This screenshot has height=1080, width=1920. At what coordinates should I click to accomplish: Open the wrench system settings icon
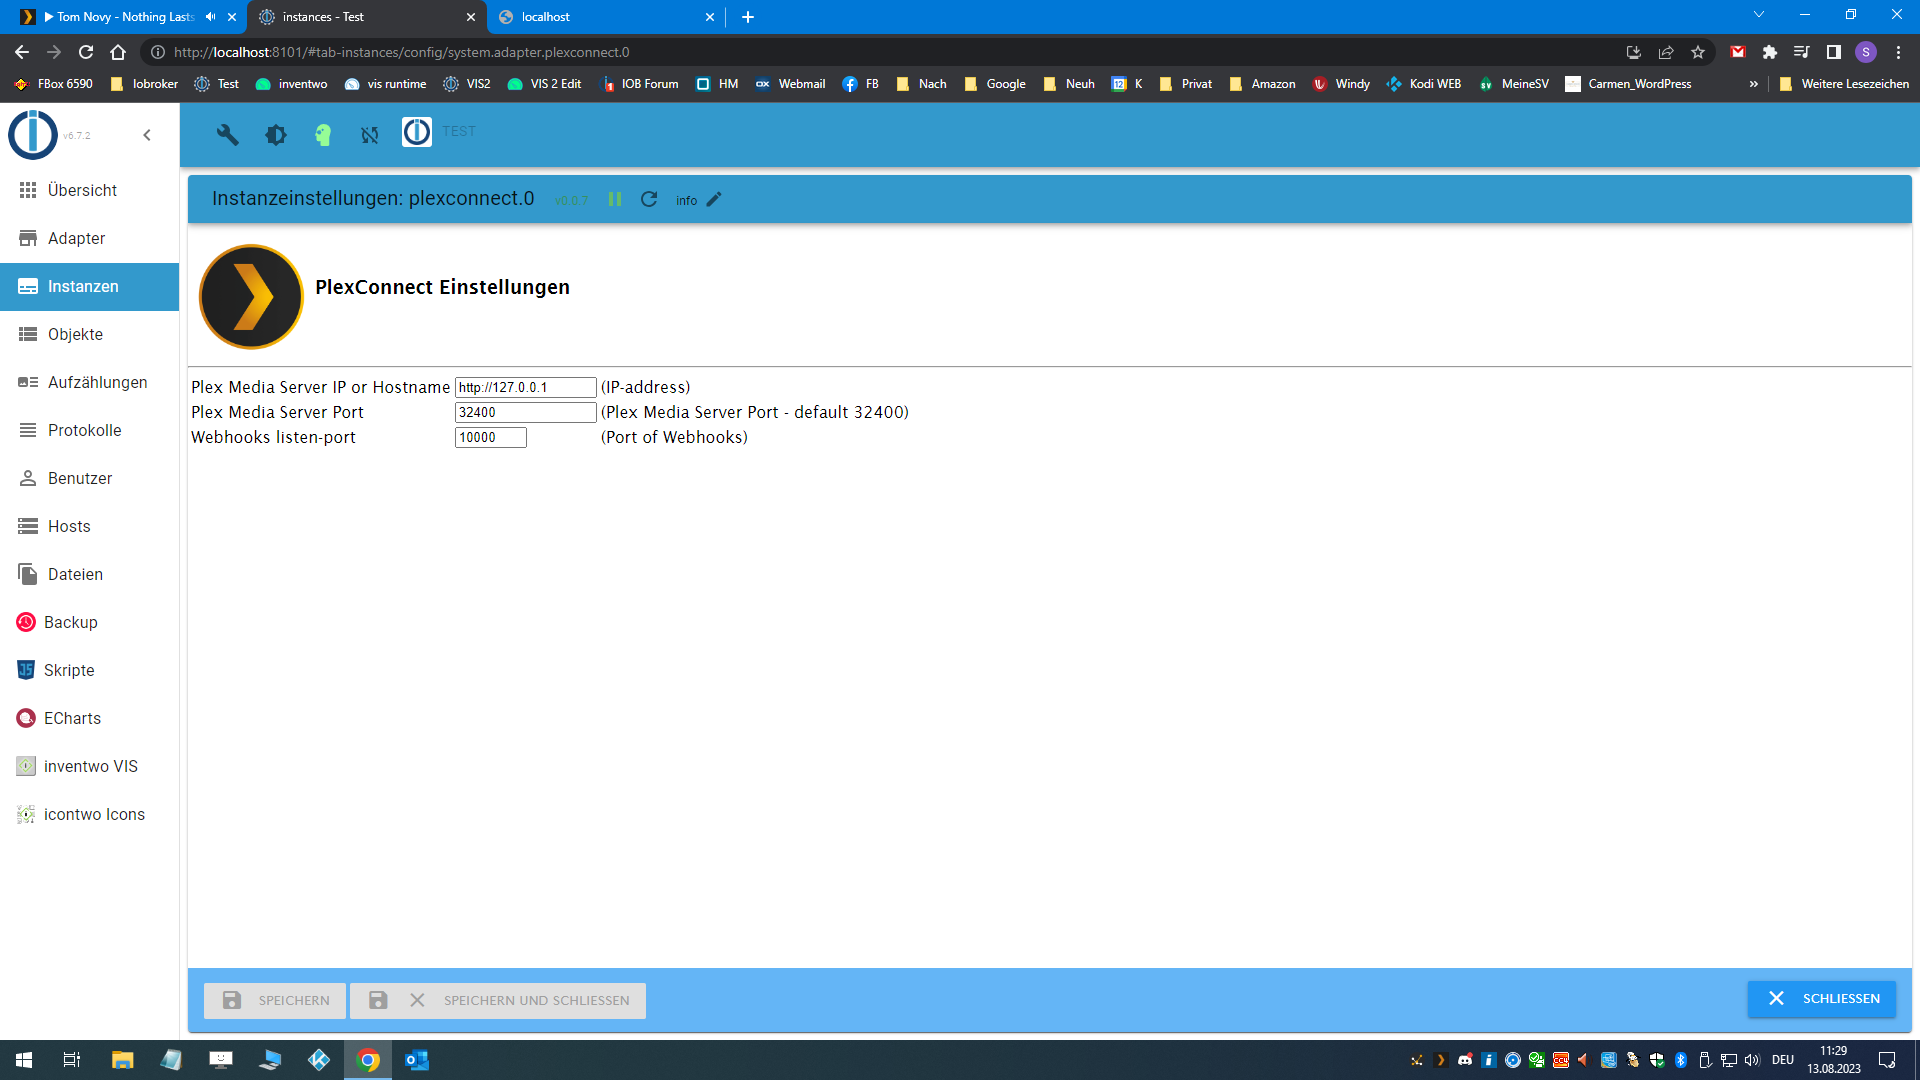[x=228, y=134]
